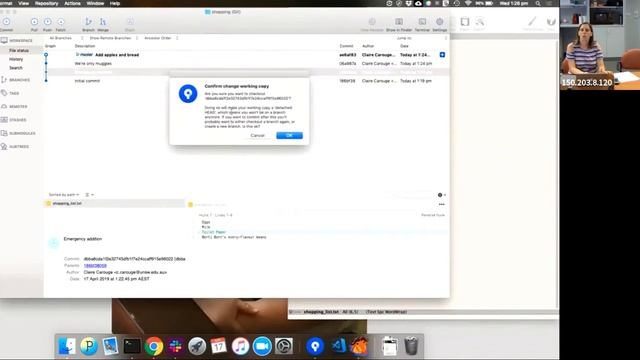
Task: Click the Reverse hunk button
Action: 433,215
